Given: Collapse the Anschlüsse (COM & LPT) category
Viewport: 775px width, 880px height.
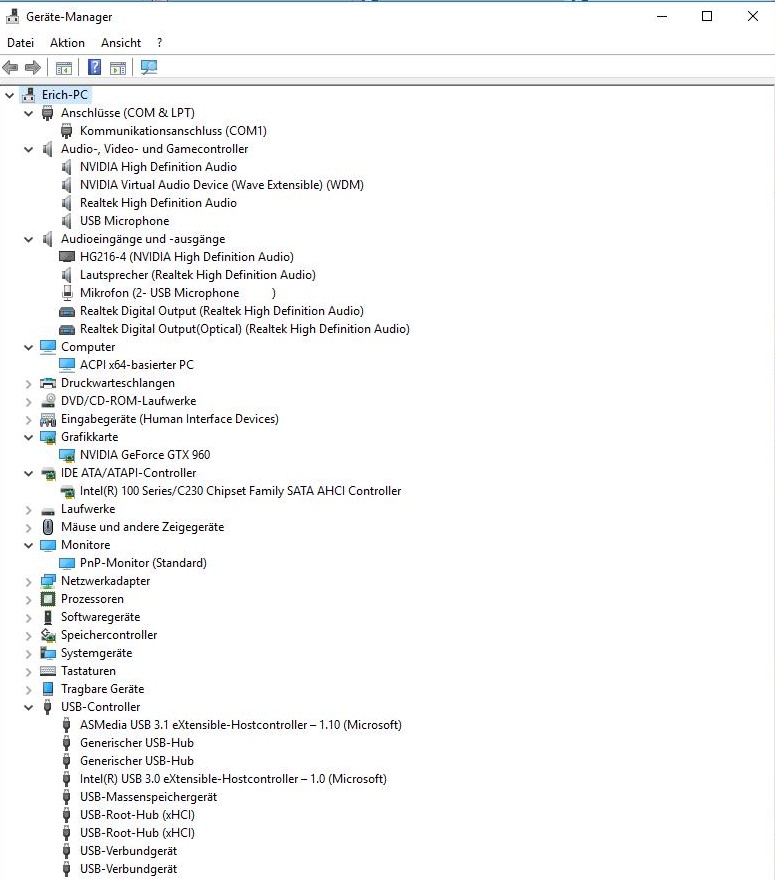Looking at the screenshot, I should pyautogui.click(x=29, y=113).
